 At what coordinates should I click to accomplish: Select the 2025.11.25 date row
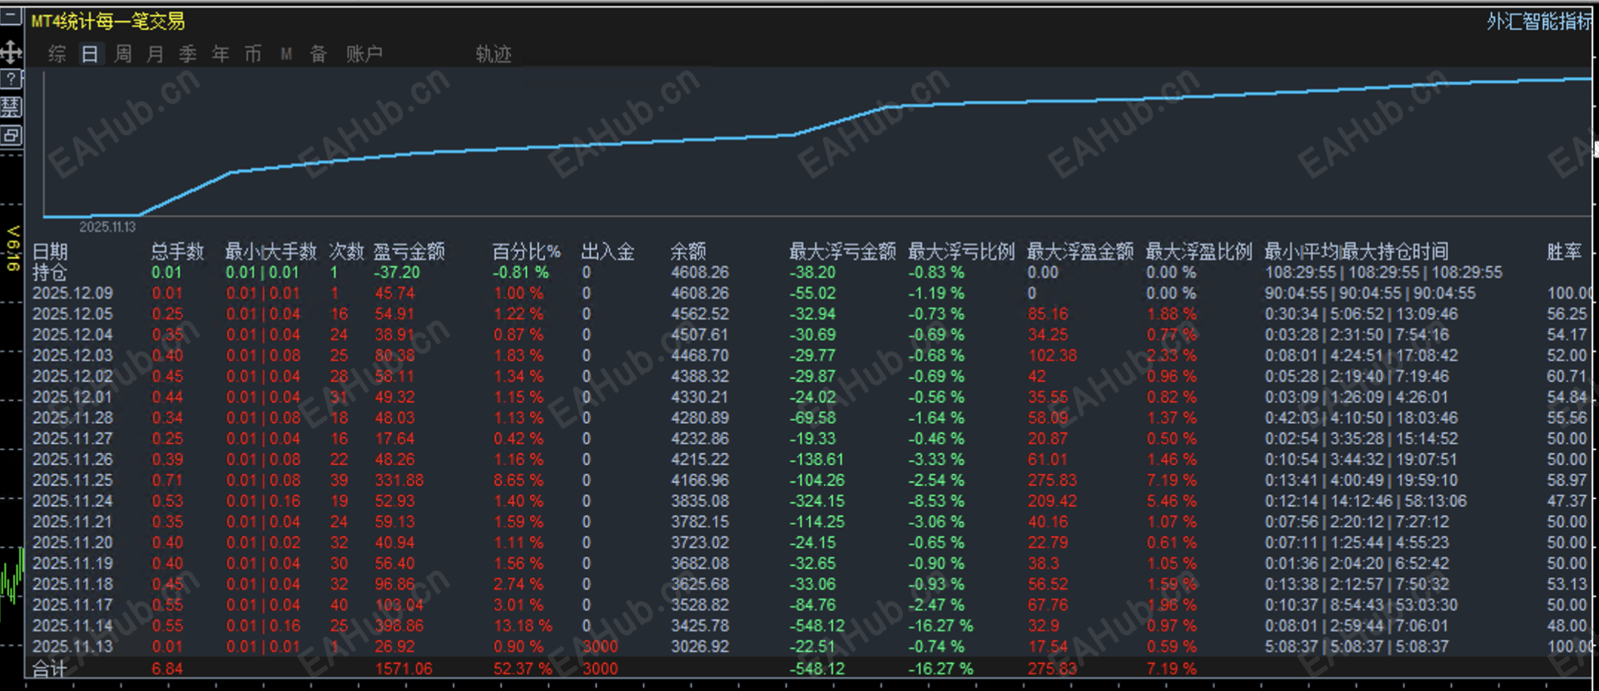pos(72,480)
